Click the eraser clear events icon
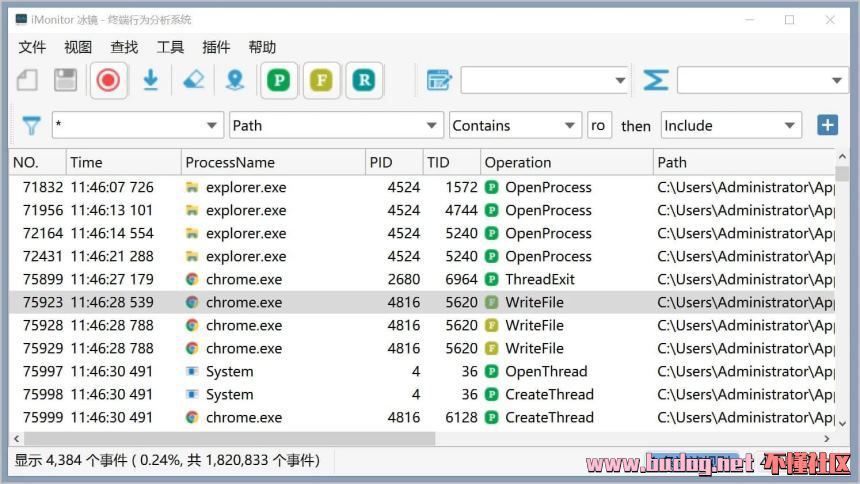Image resolution: width=860 pixels, height=484 pixels. (193, 81)
